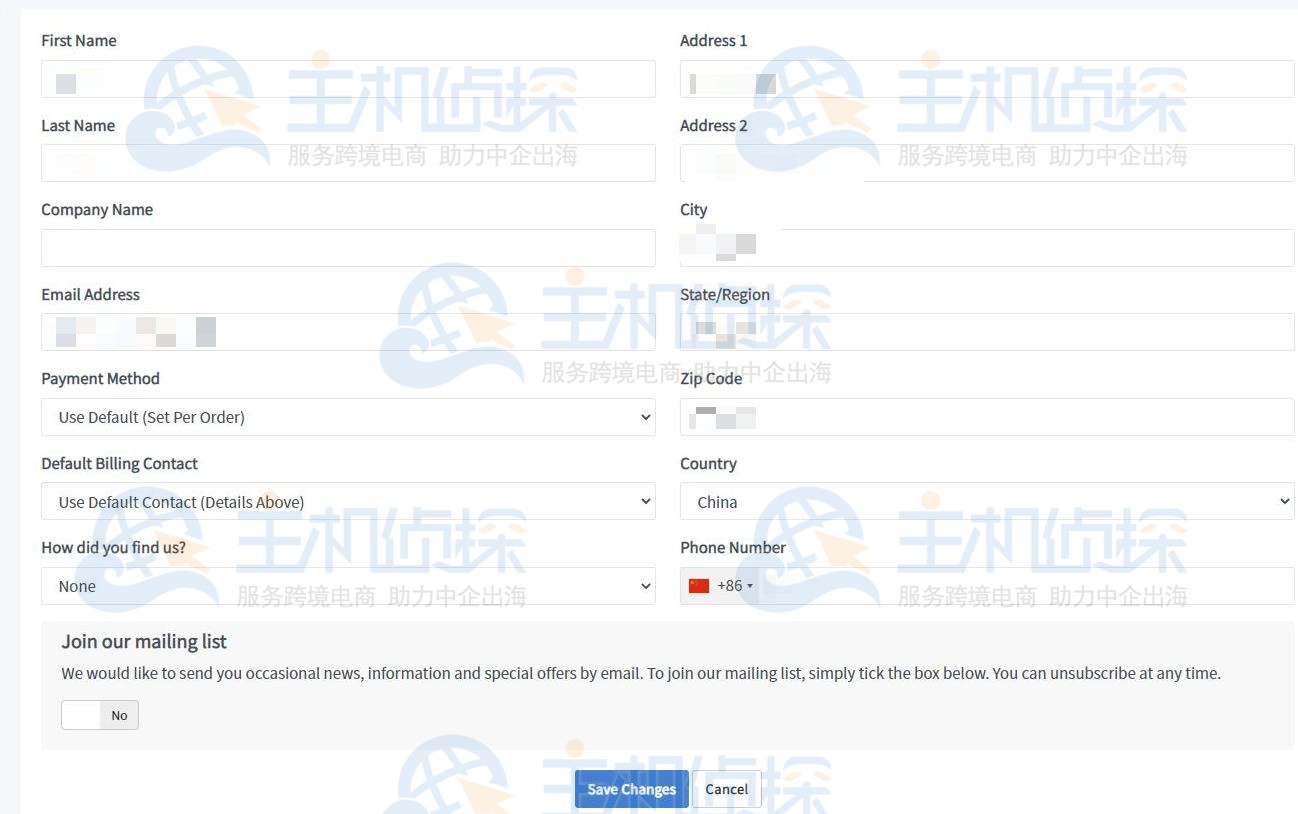Open the Country dropdown showing China

pyautogui.click(x=986, y=501)
